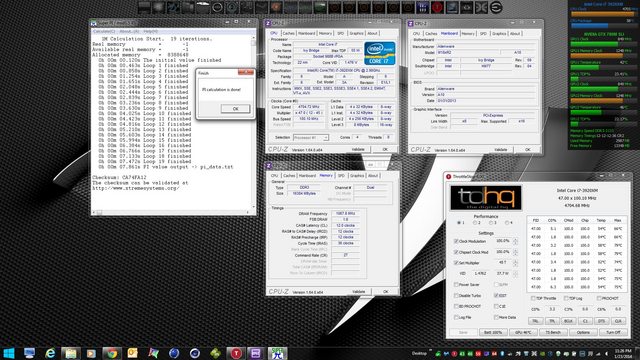Open the Memory tab in CPU-Z mainboard window

point(468,33)
